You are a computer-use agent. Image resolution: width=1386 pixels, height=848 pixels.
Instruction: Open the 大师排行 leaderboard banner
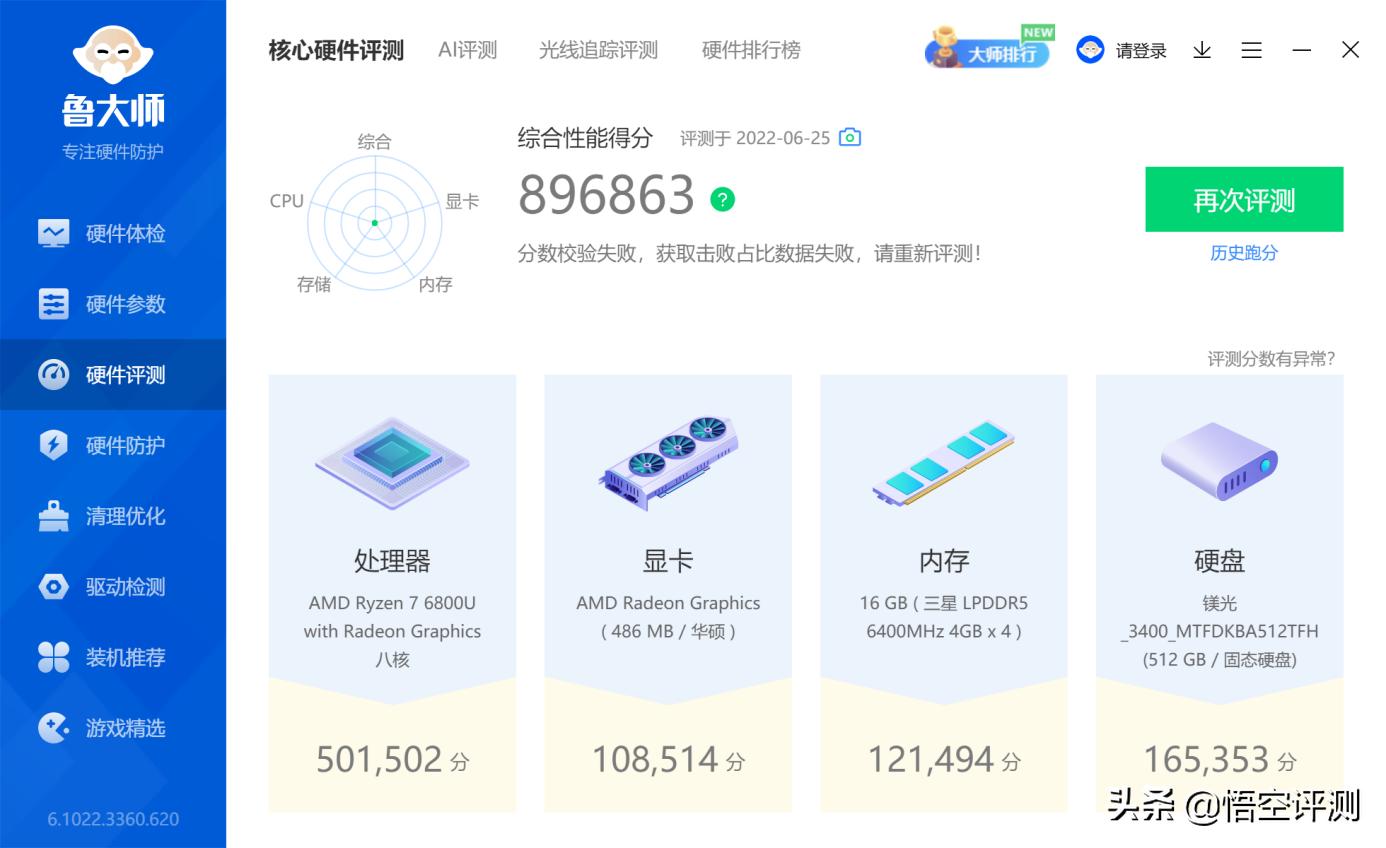(x=987, y=50)
